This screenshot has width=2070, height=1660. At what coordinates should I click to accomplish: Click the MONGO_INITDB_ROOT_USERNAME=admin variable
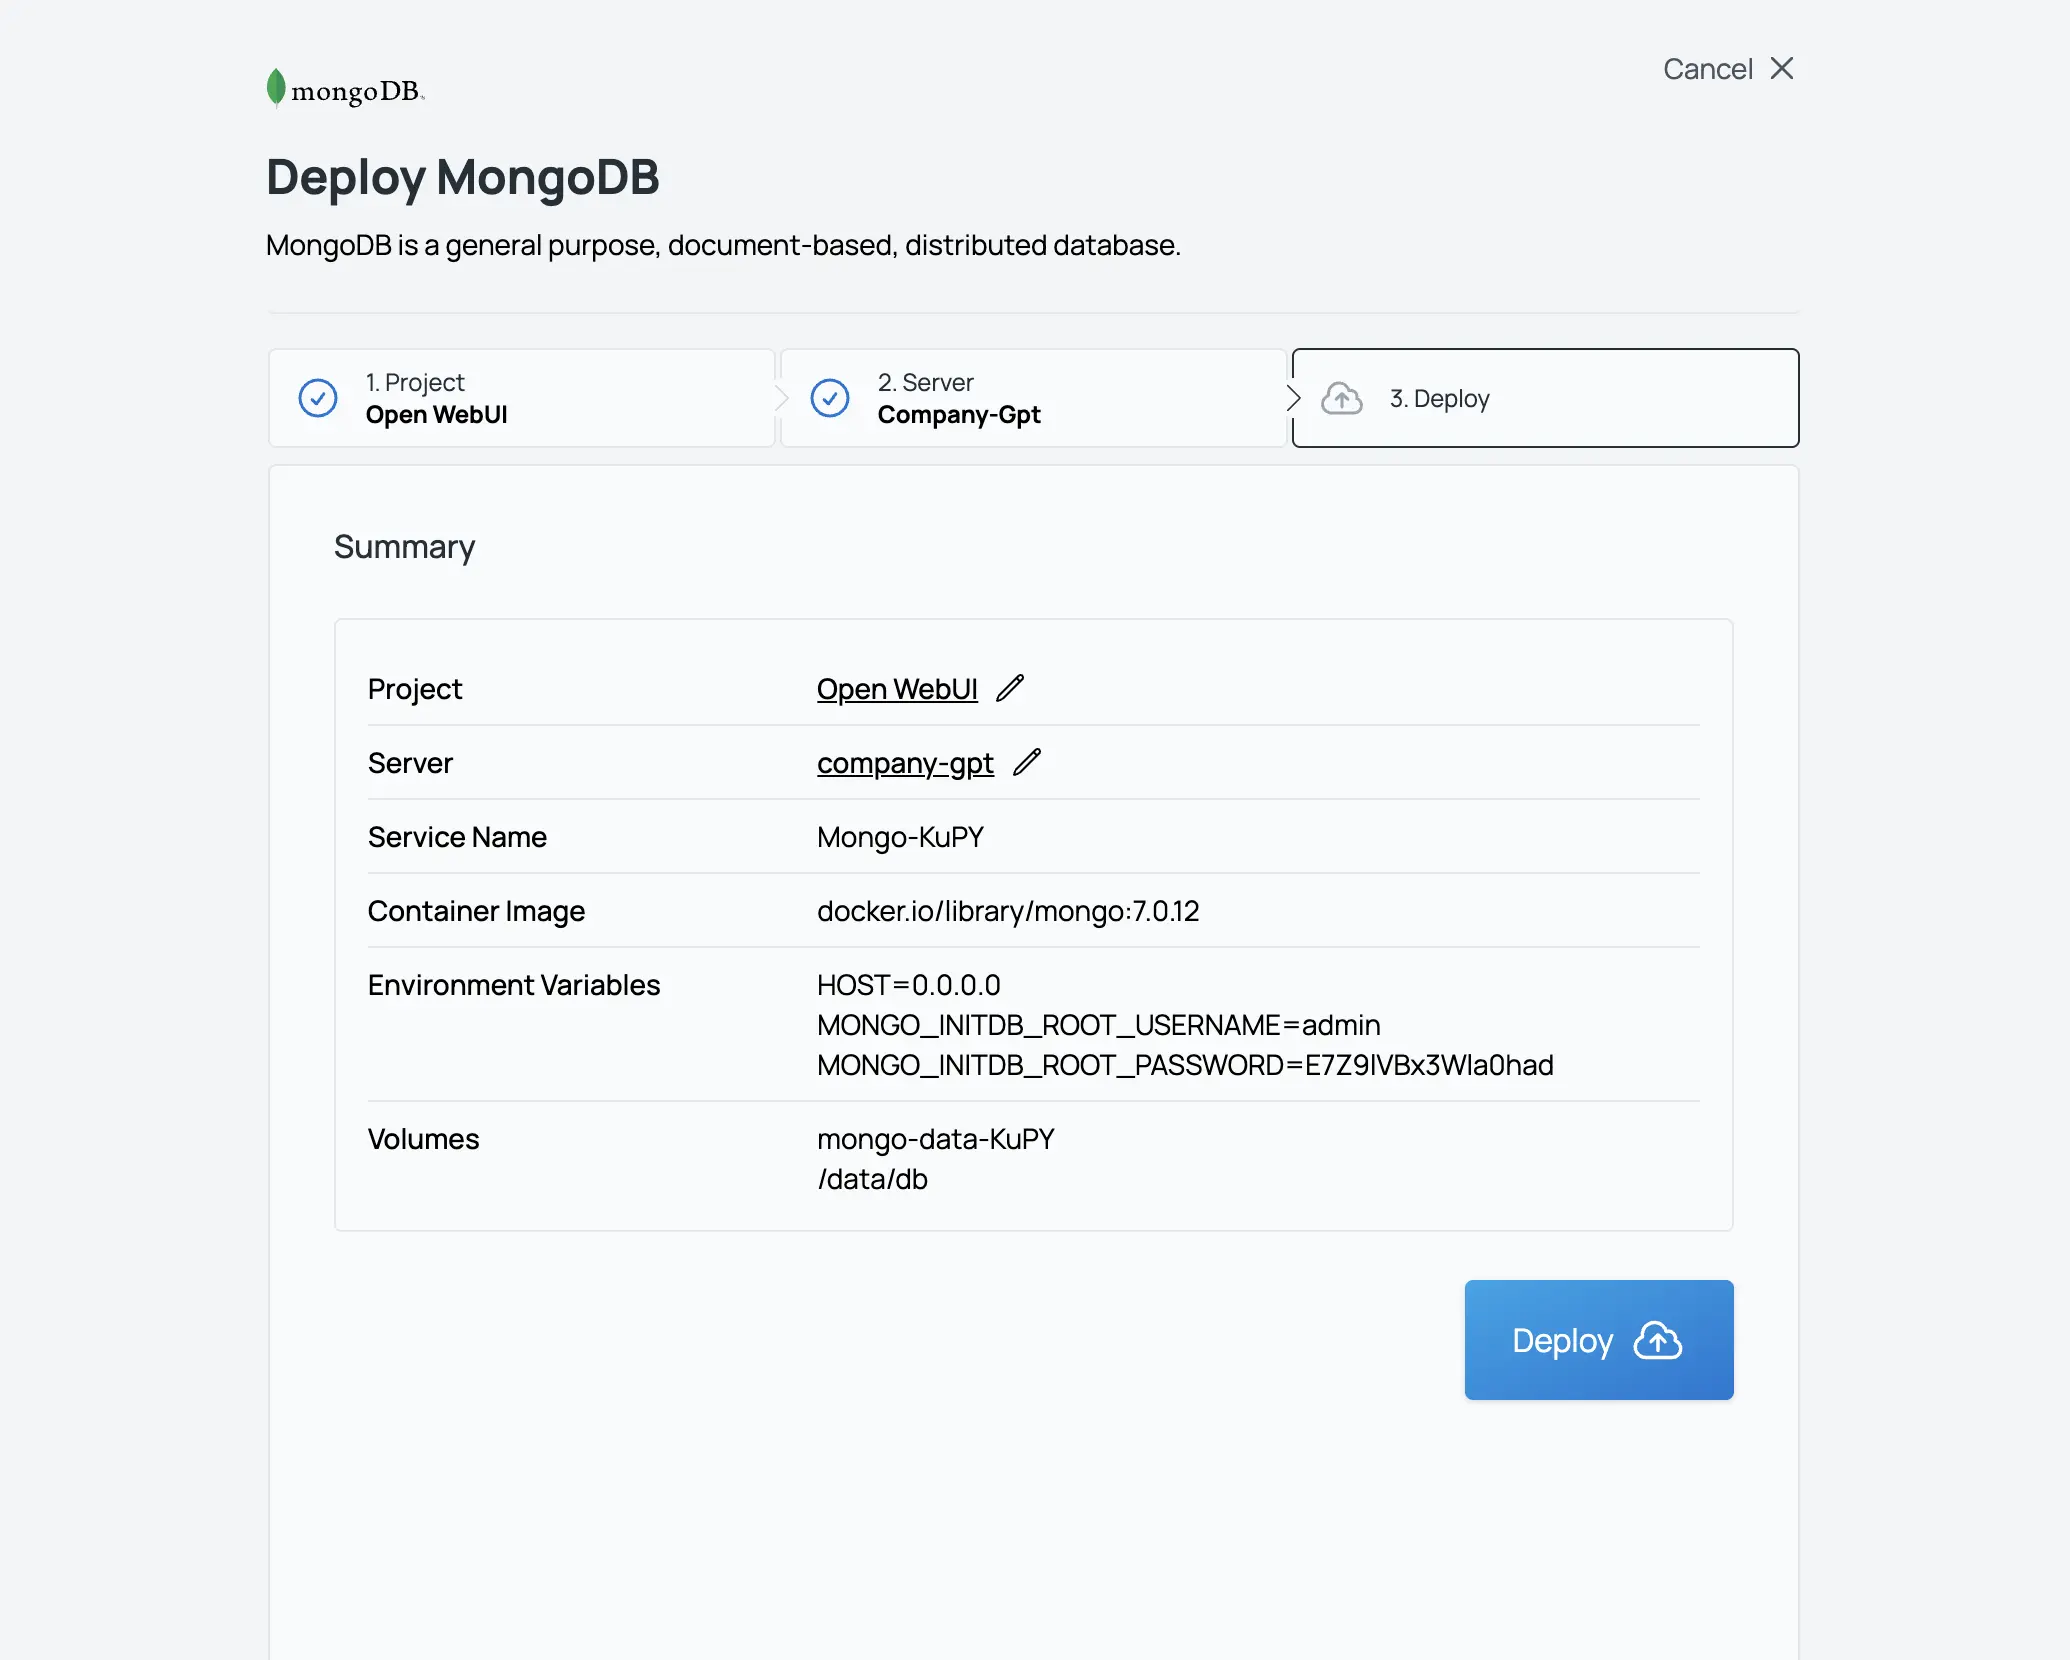pyautogui.click(x=1098, y=1025)
